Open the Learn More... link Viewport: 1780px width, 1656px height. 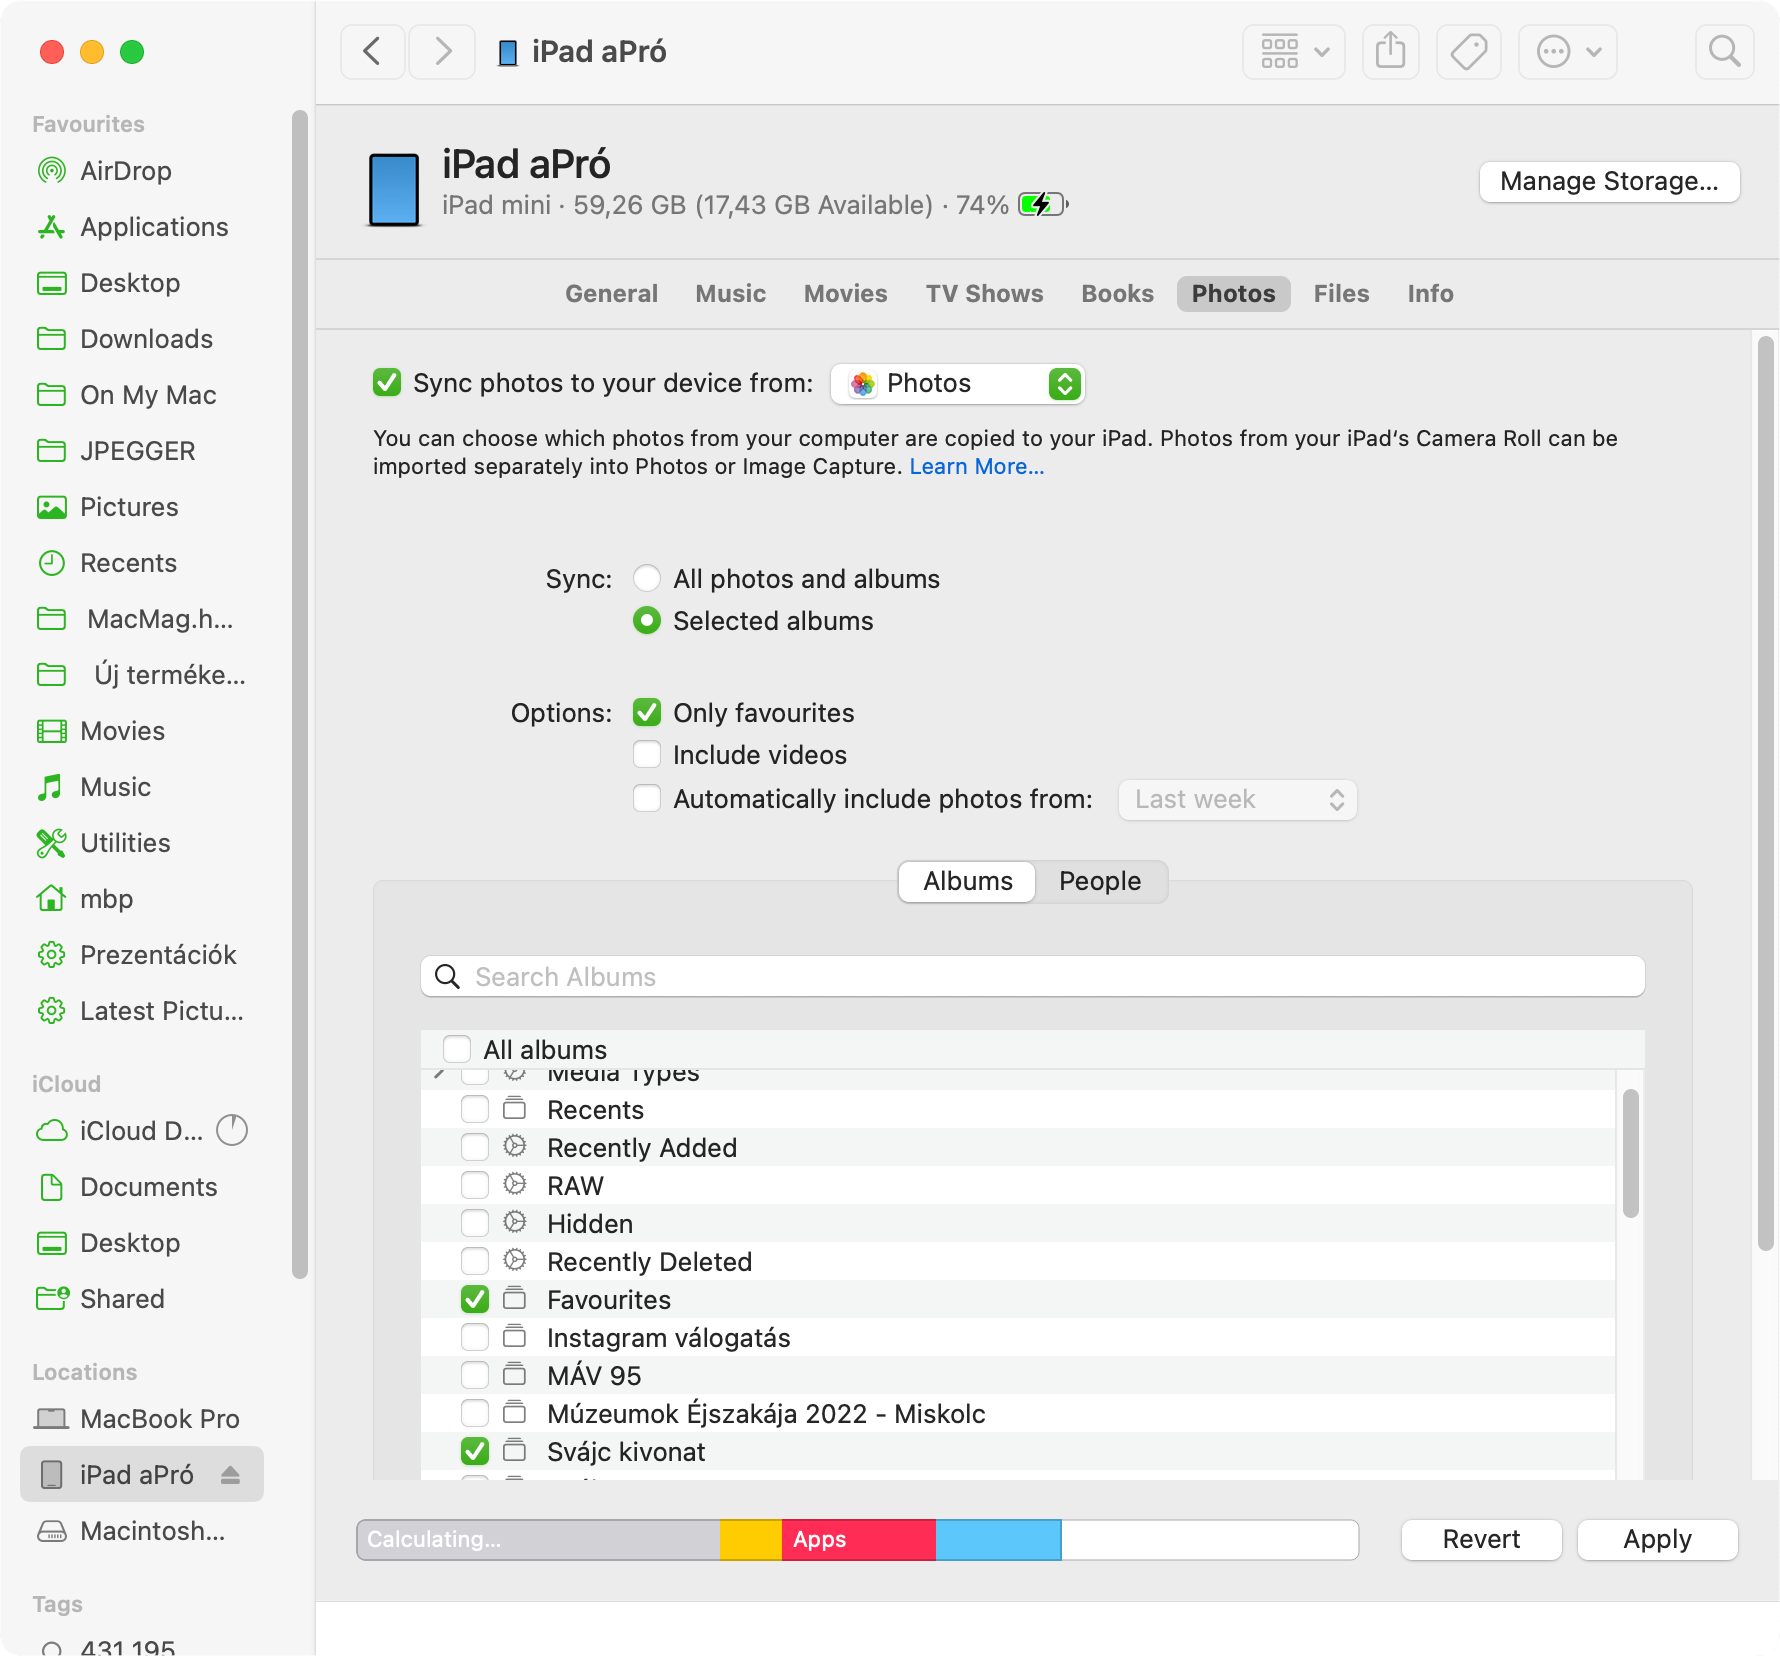pyautogui.click(x=976, y=467)
